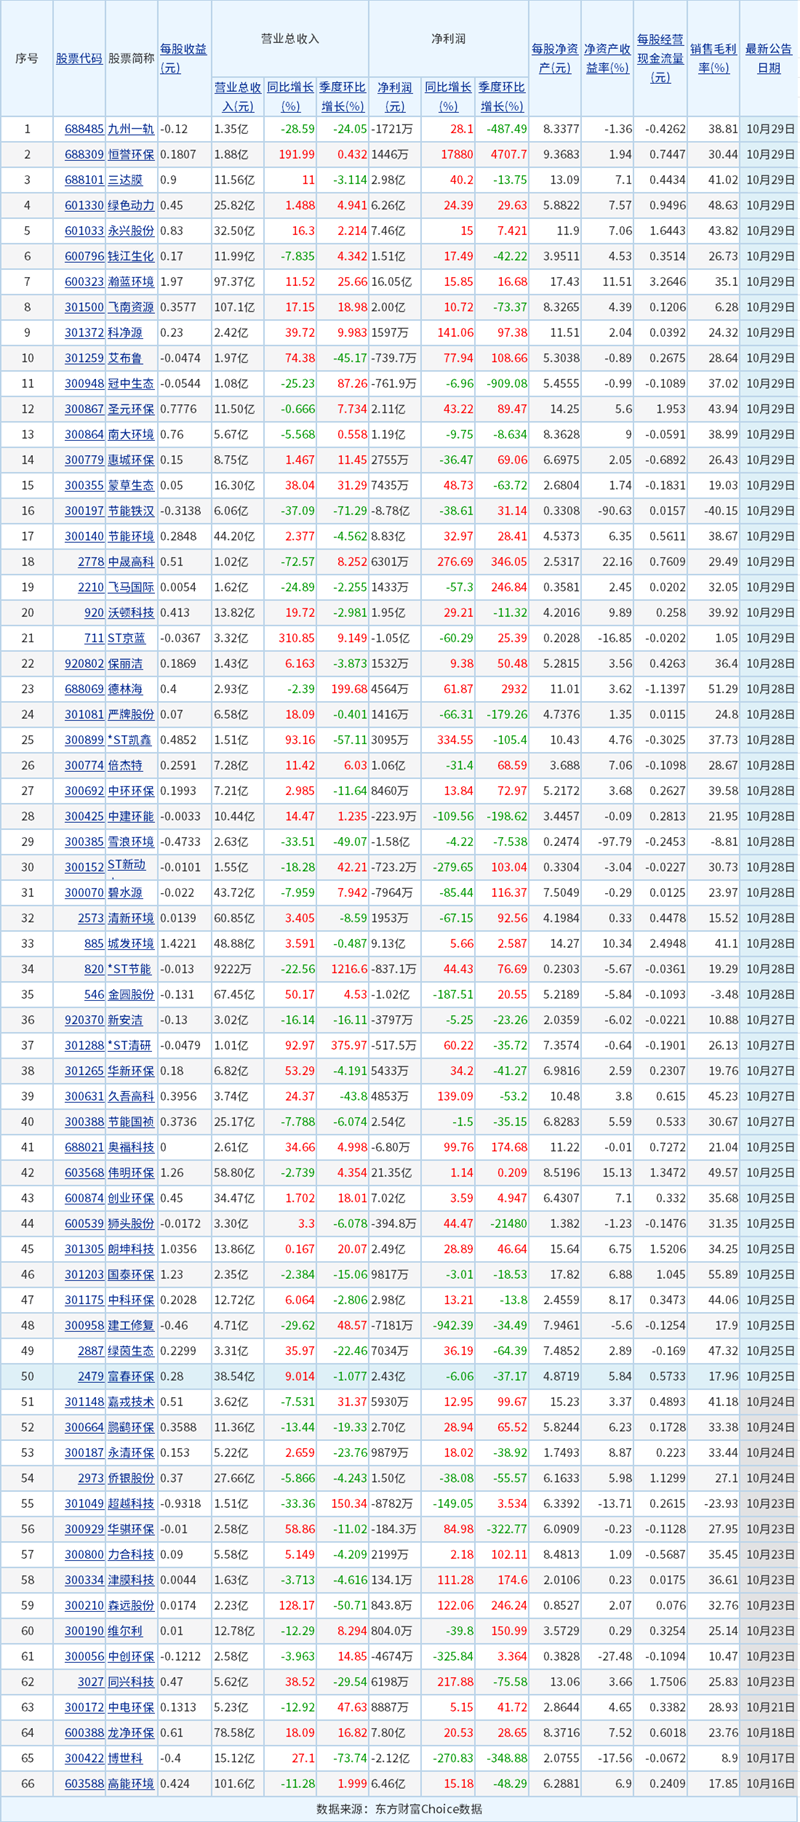The height and width of the screenshot is (1822, 800).
Task: Open stock code link 600796
Action: [x=84, y=257]
